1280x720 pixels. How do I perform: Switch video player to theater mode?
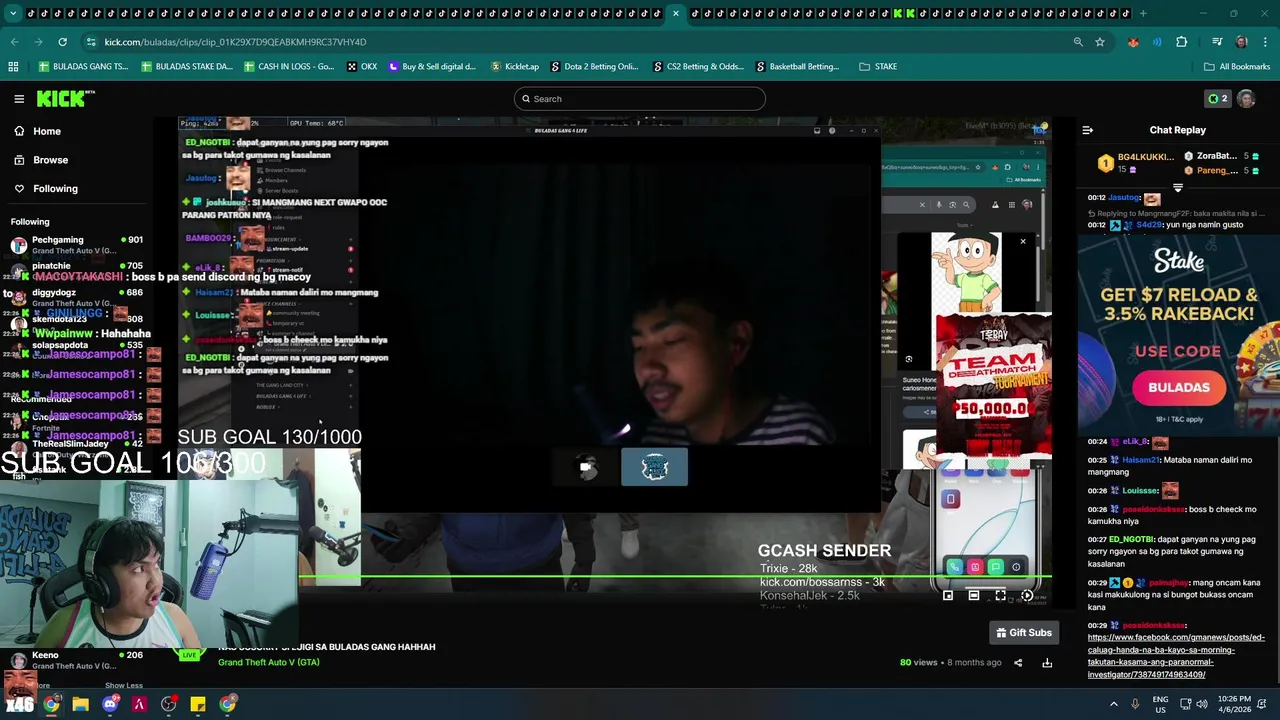click(974, 595)
